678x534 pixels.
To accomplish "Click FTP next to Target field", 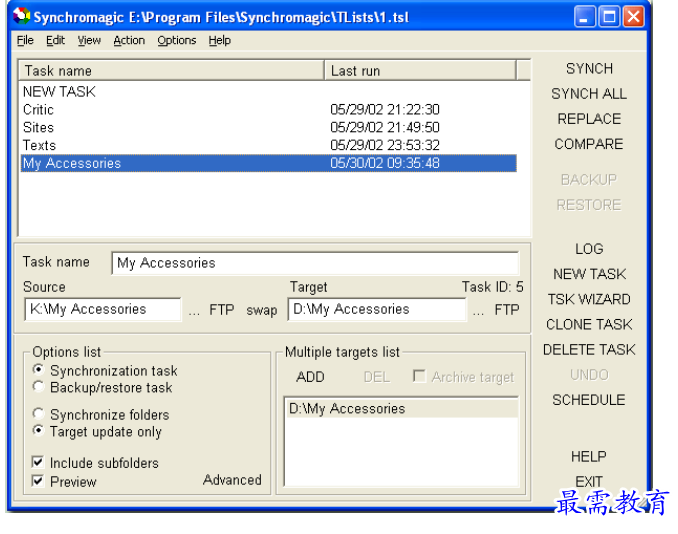I will tap(507, 310).
